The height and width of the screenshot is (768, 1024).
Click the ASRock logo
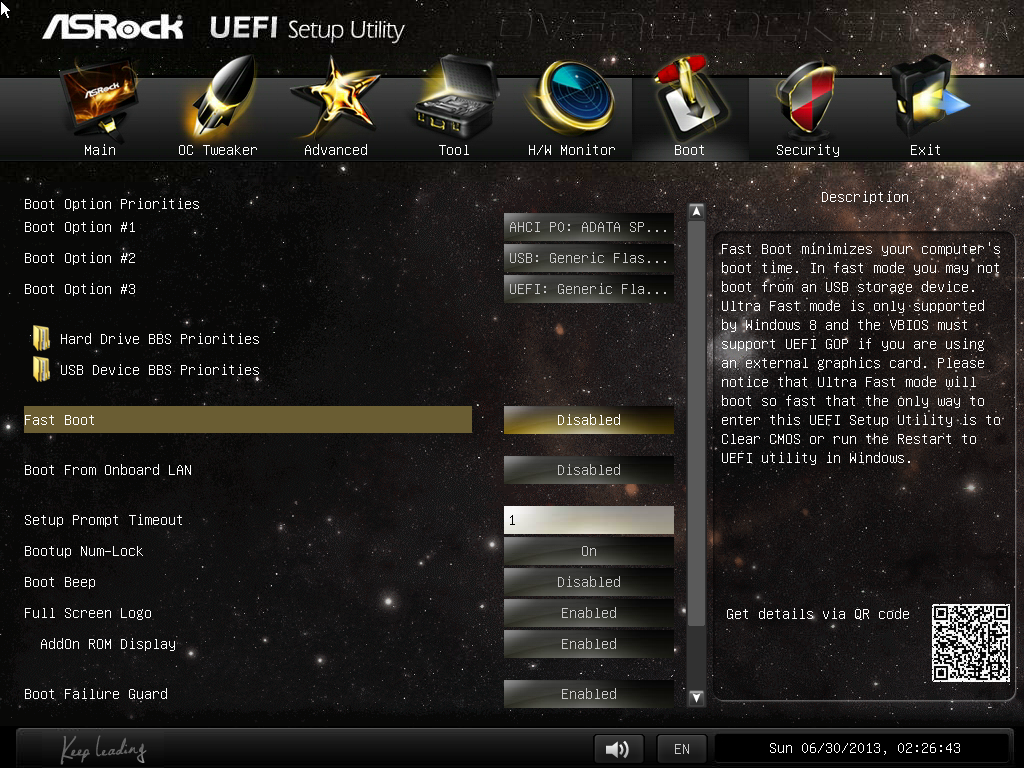[x=113, y=27]
